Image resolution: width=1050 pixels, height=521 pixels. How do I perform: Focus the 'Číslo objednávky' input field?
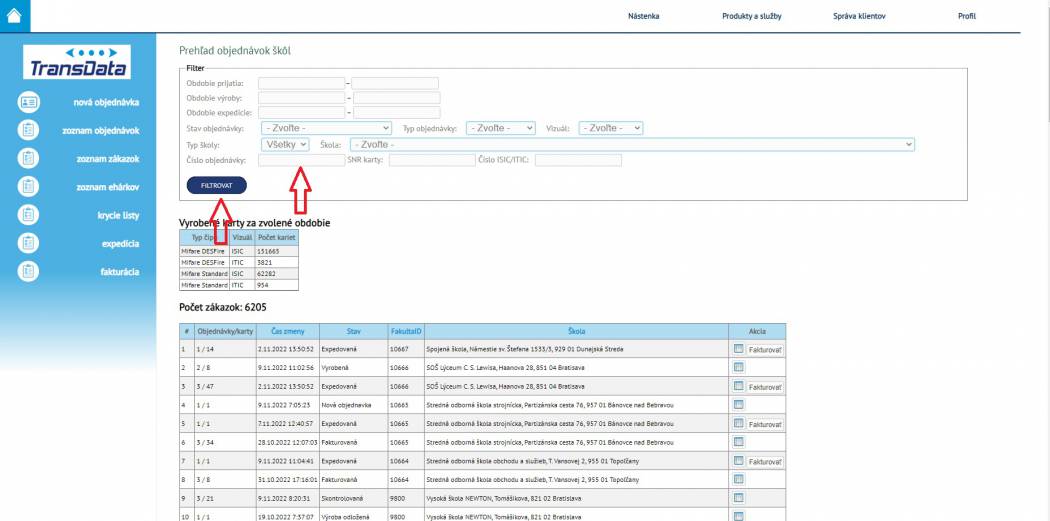pyautogui.click(x=301, y=160)
